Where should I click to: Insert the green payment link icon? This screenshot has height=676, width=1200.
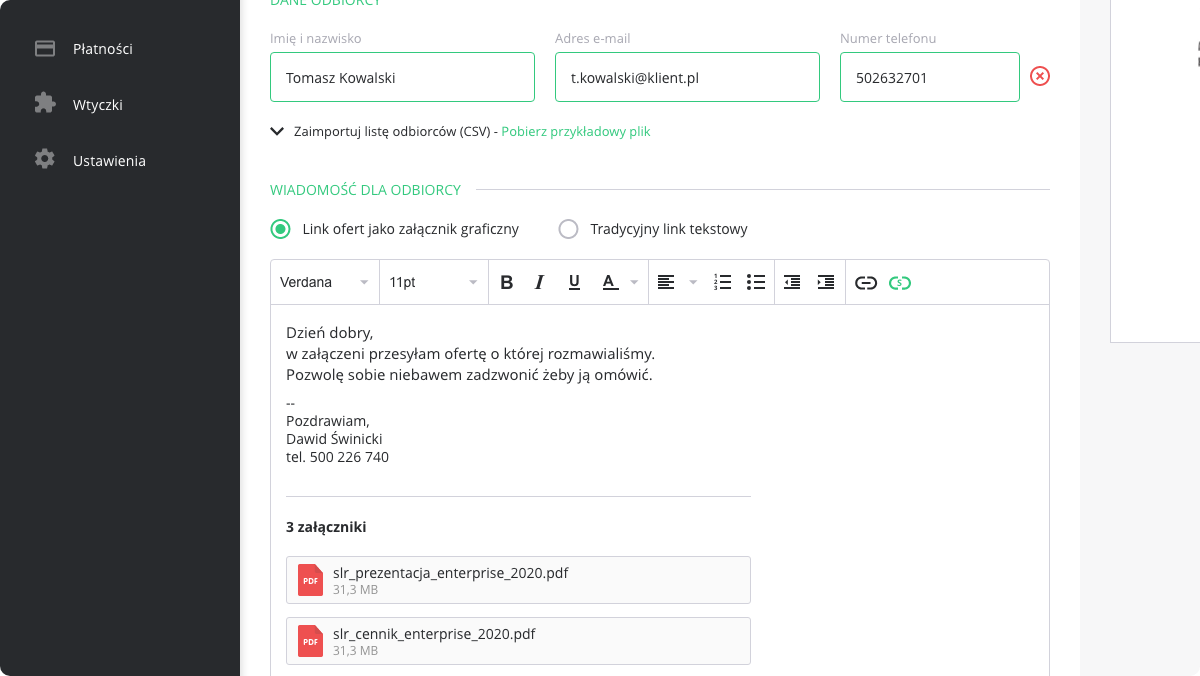[900, 283]
